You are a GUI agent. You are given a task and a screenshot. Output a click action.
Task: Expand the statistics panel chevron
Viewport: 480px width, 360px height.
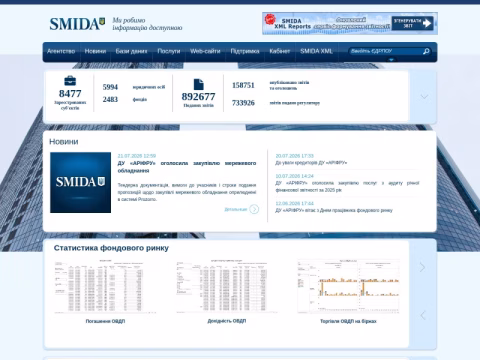[424, 97]
